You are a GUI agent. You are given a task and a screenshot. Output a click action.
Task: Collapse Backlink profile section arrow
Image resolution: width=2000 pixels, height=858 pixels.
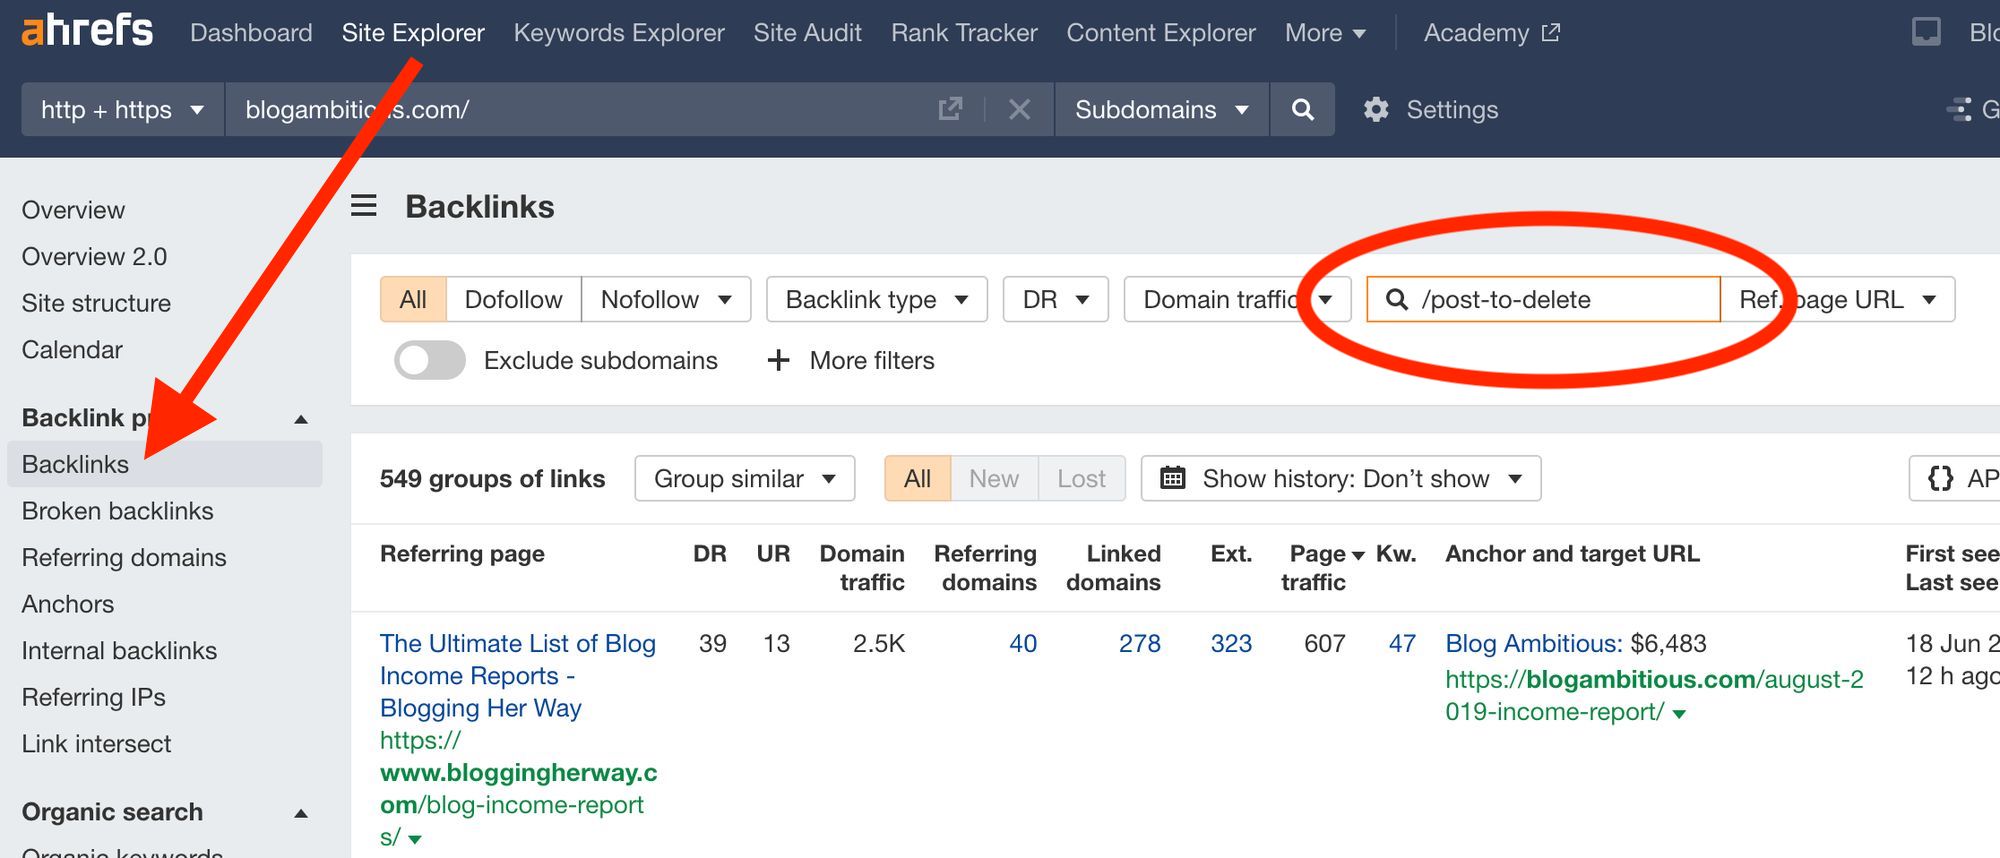[x=301, y=419]
